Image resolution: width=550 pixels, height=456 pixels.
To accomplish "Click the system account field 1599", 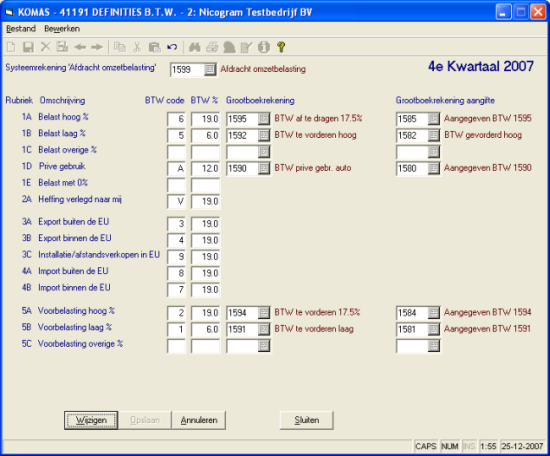I will pyautogui.click(x=187, y=69).
